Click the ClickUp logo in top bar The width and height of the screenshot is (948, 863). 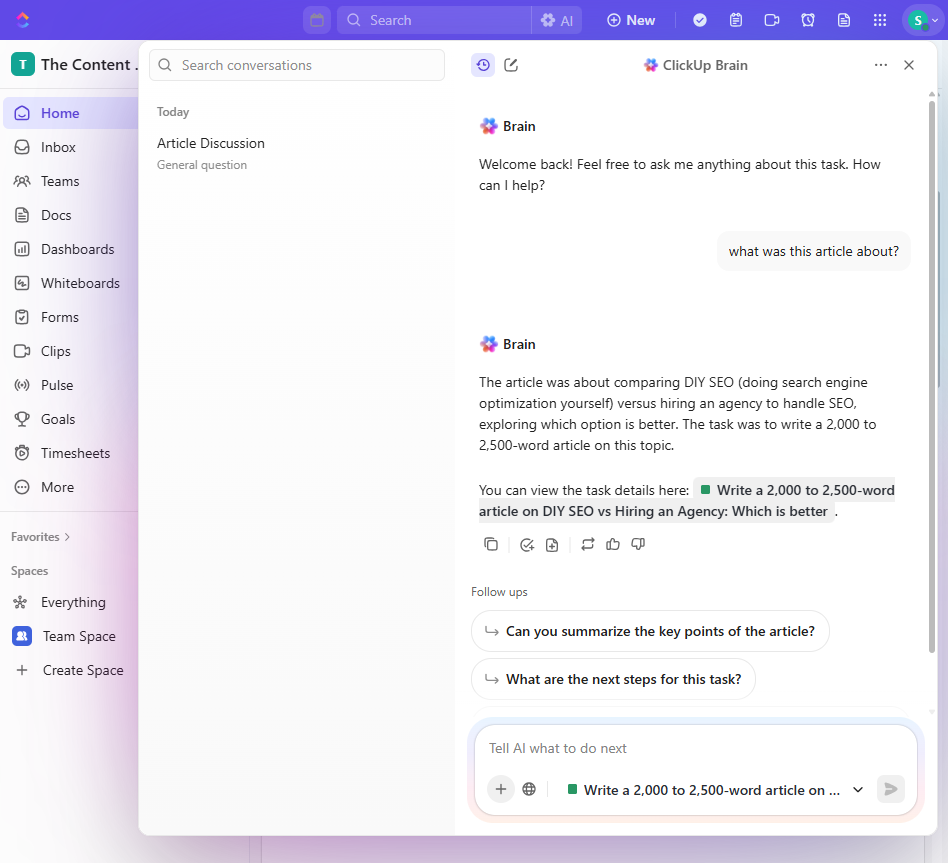(22, 20)
